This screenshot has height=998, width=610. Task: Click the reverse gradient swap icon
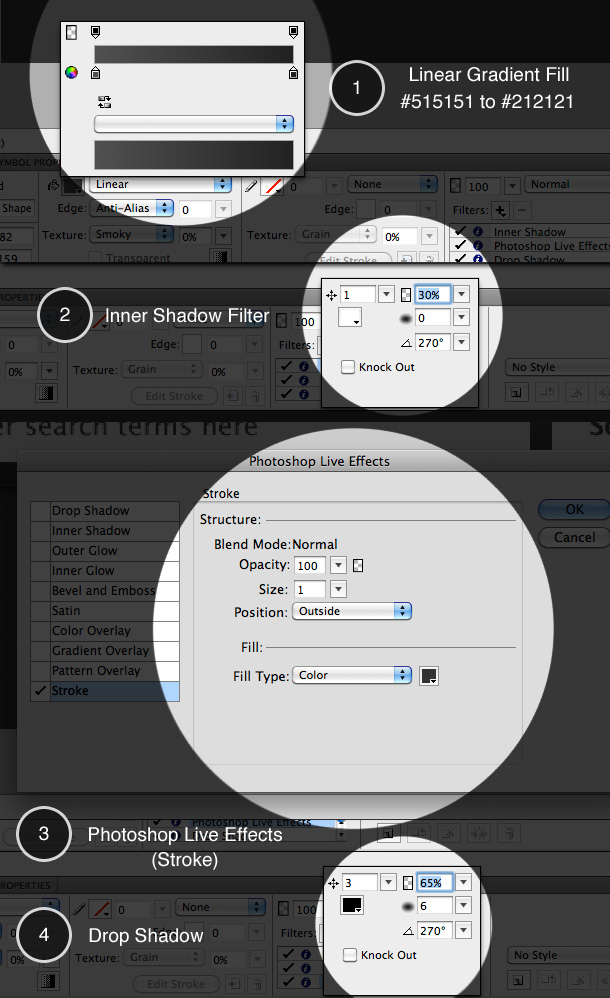pos(104,101)
